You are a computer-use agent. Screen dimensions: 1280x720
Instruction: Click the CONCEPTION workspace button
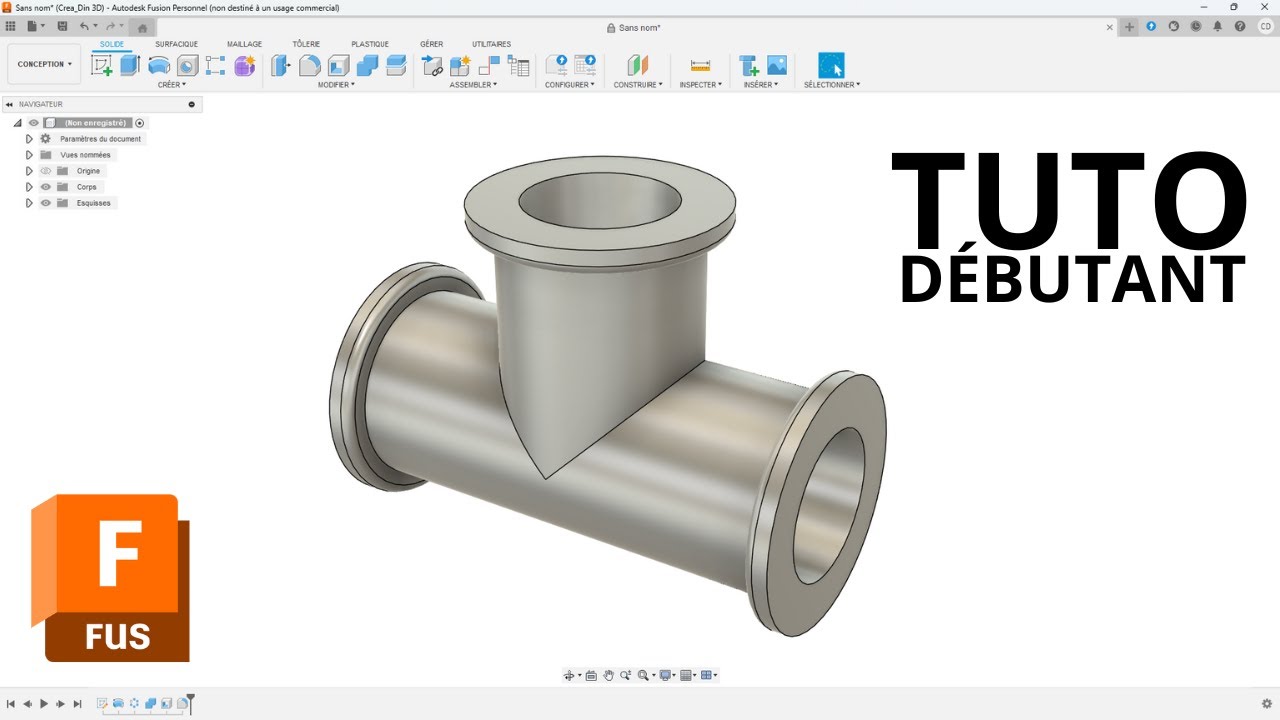click(x=43, y=63)
